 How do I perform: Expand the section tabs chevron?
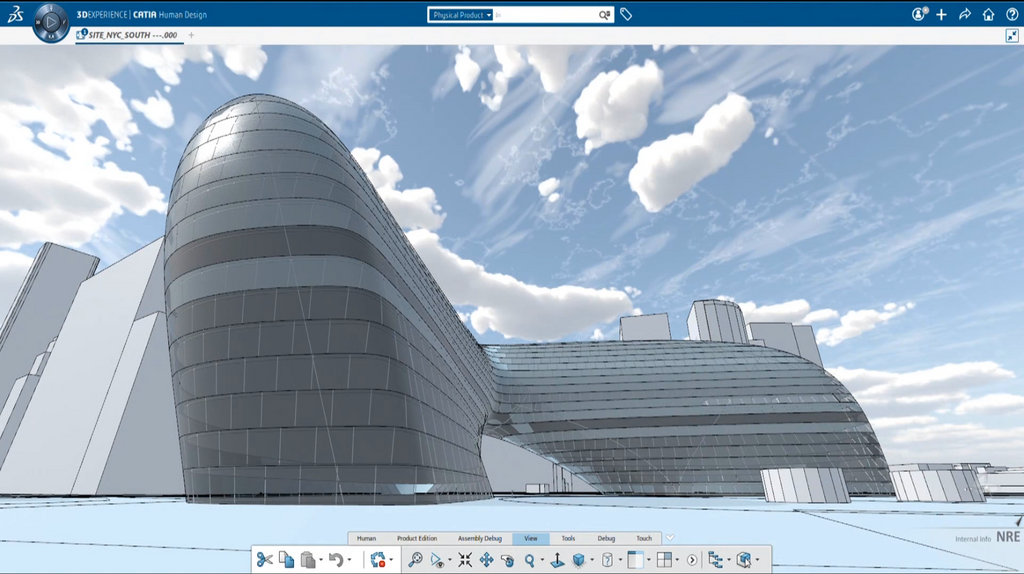(670, 538)
